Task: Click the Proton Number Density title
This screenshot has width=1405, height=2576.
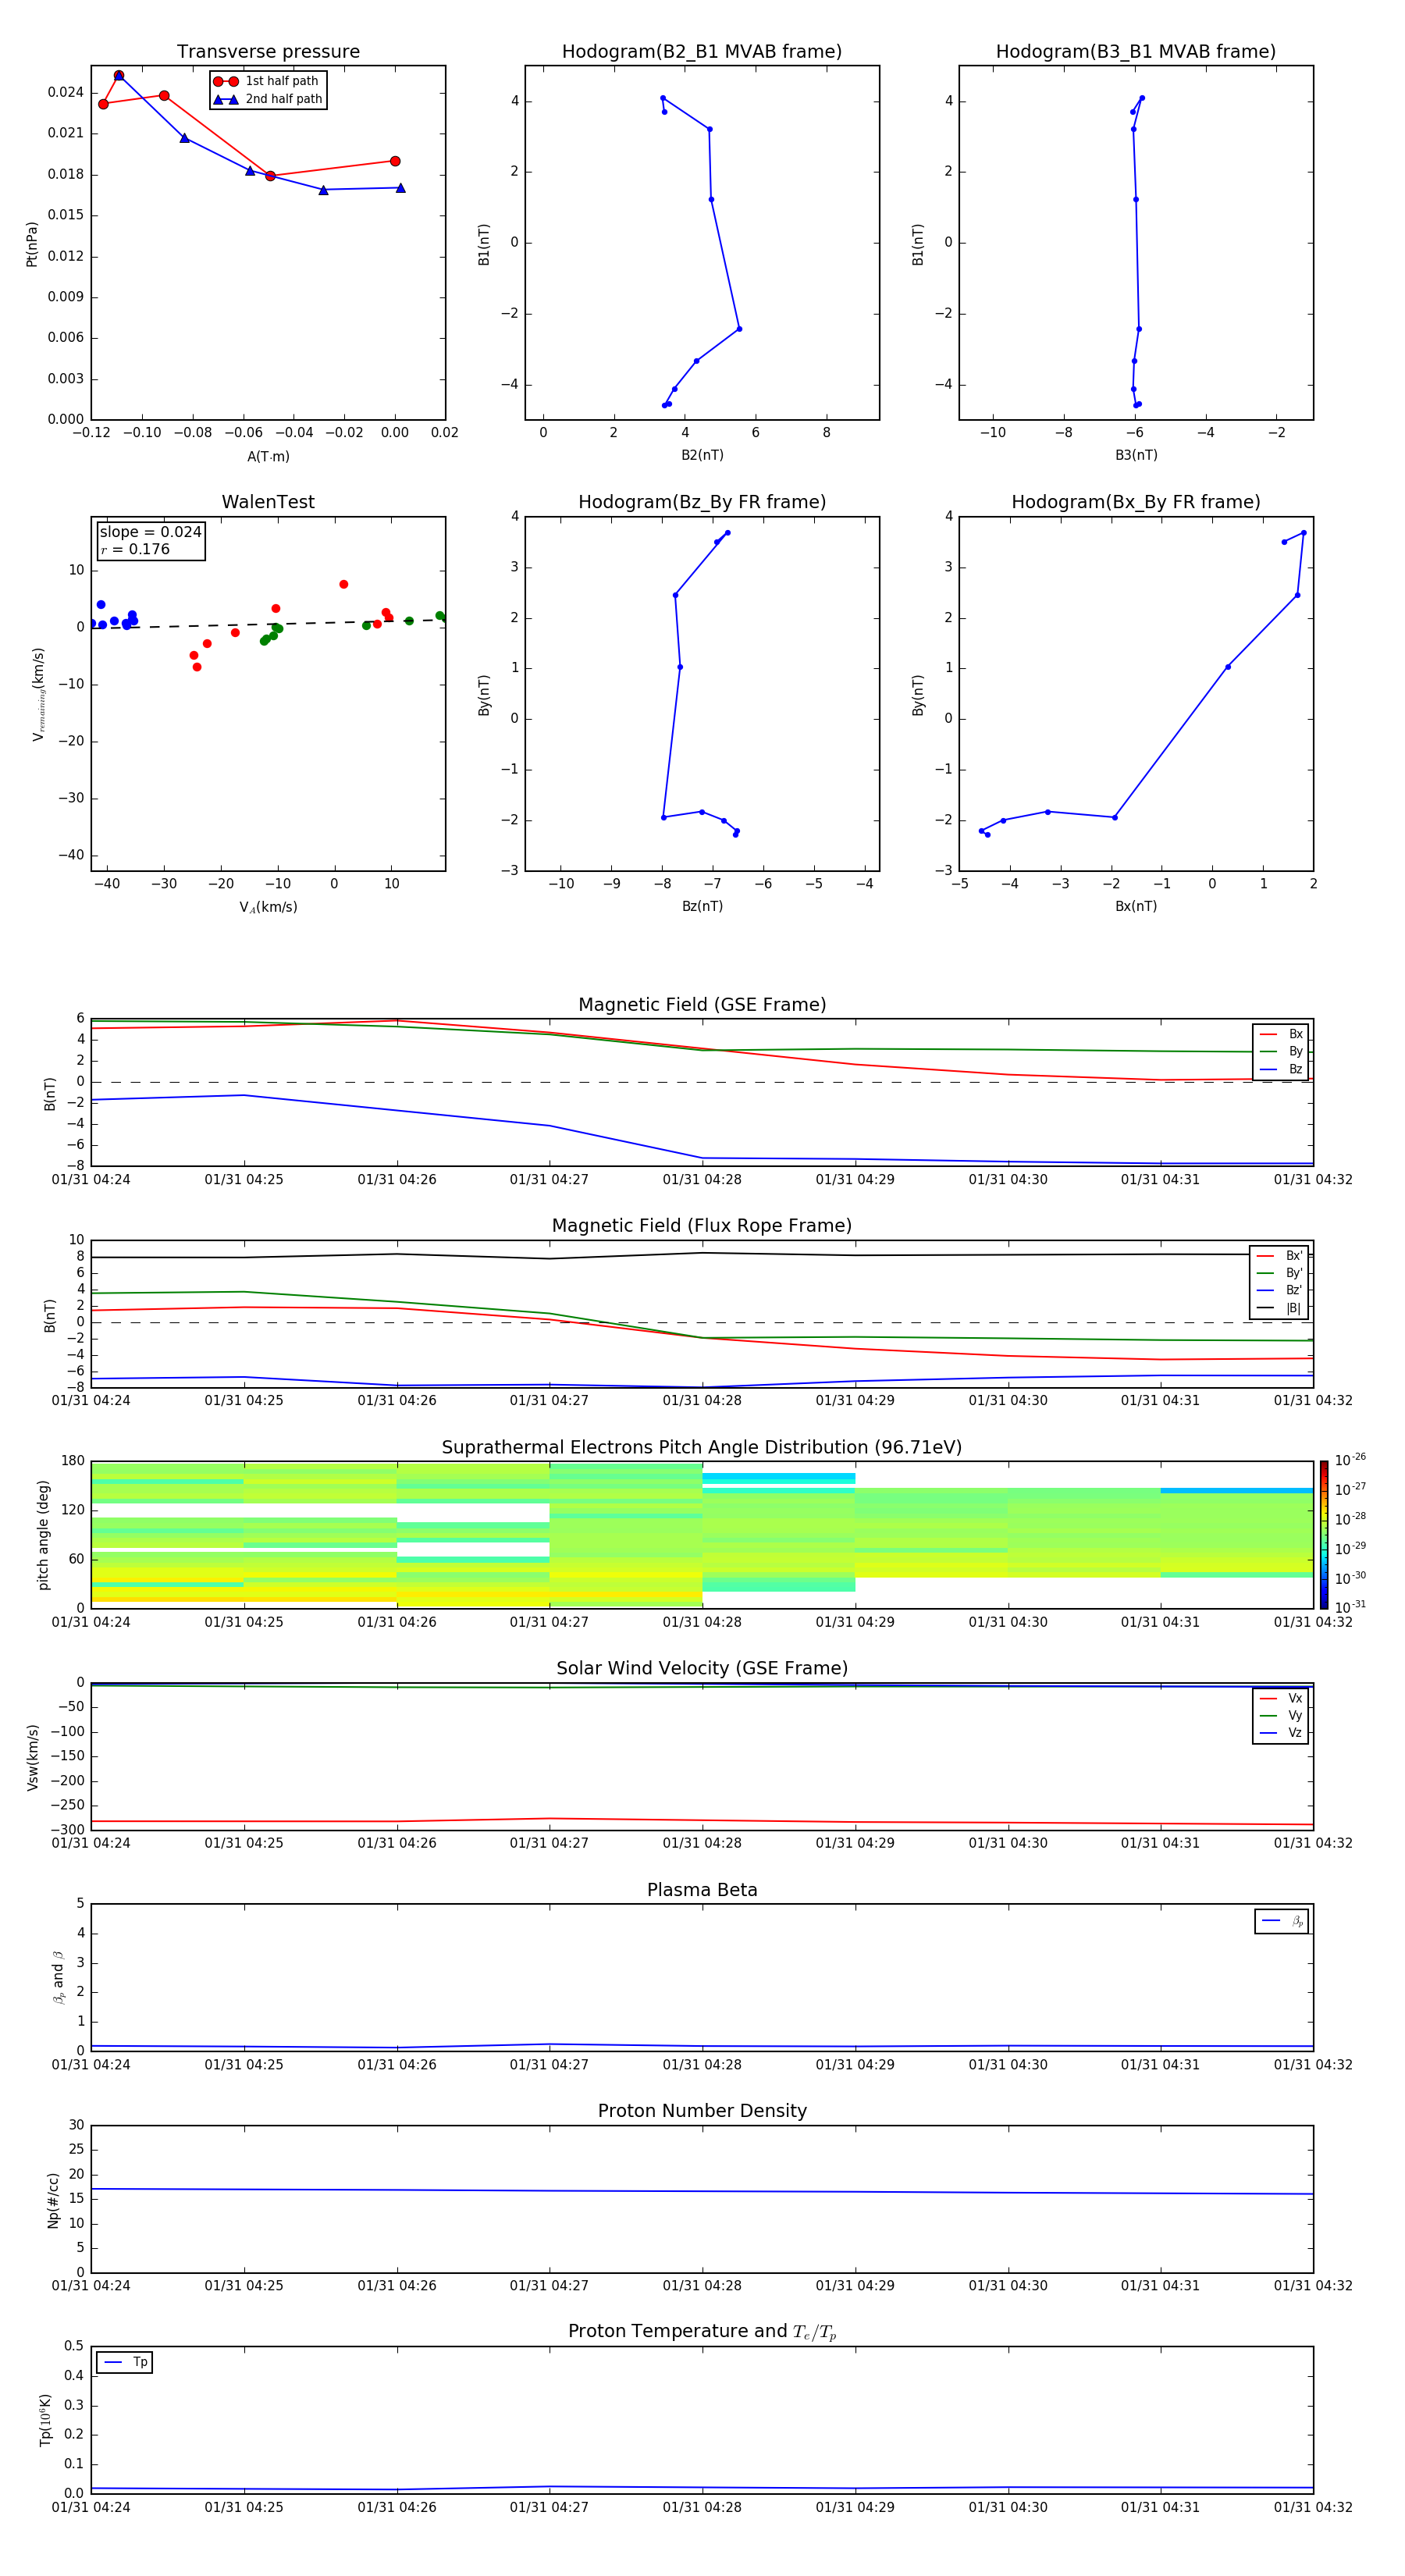Action: click(x=702, y=2111)
